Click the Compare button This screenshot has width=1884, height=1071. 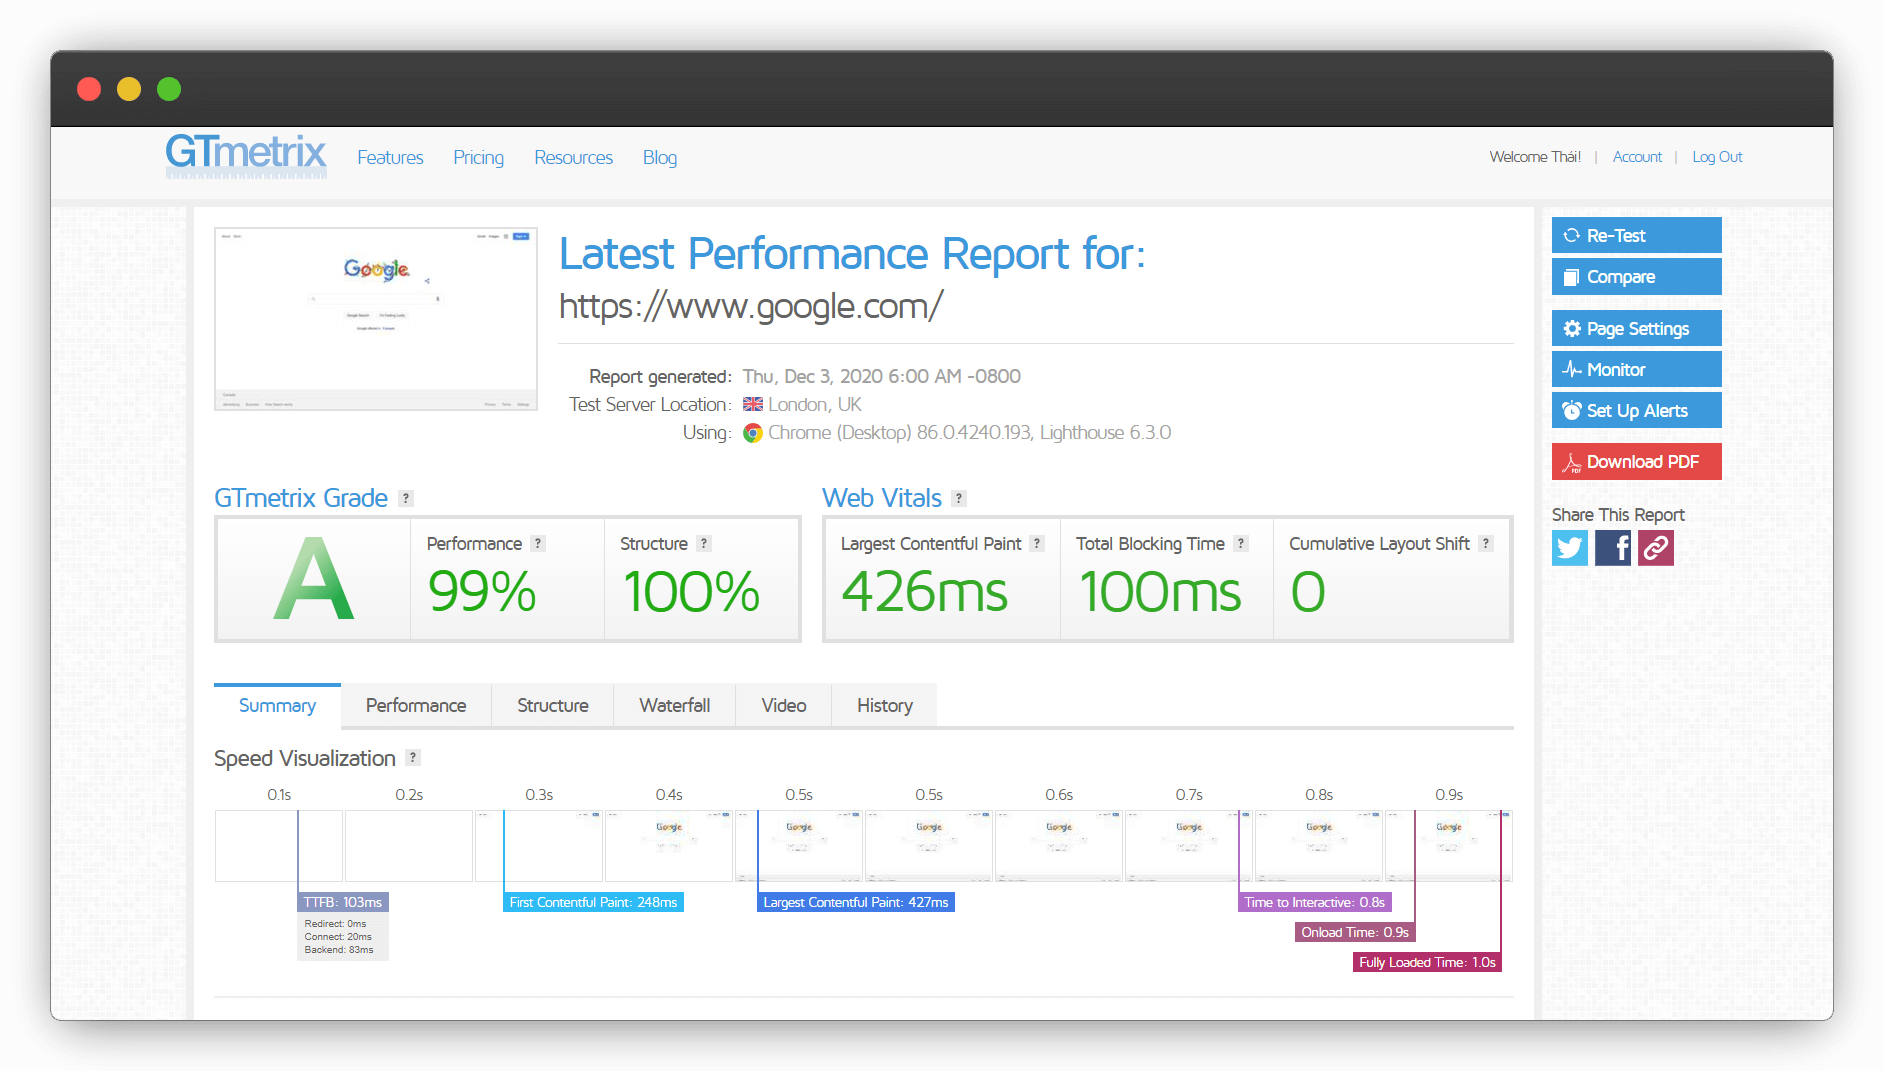click(1636, 277)
